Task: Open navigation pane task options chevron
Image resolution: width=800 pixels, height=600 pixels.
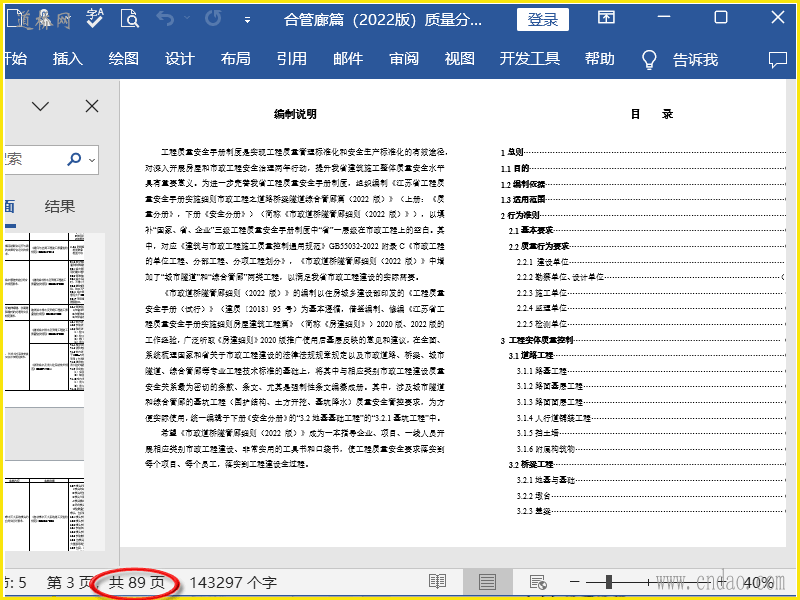Action: point(40,106)
